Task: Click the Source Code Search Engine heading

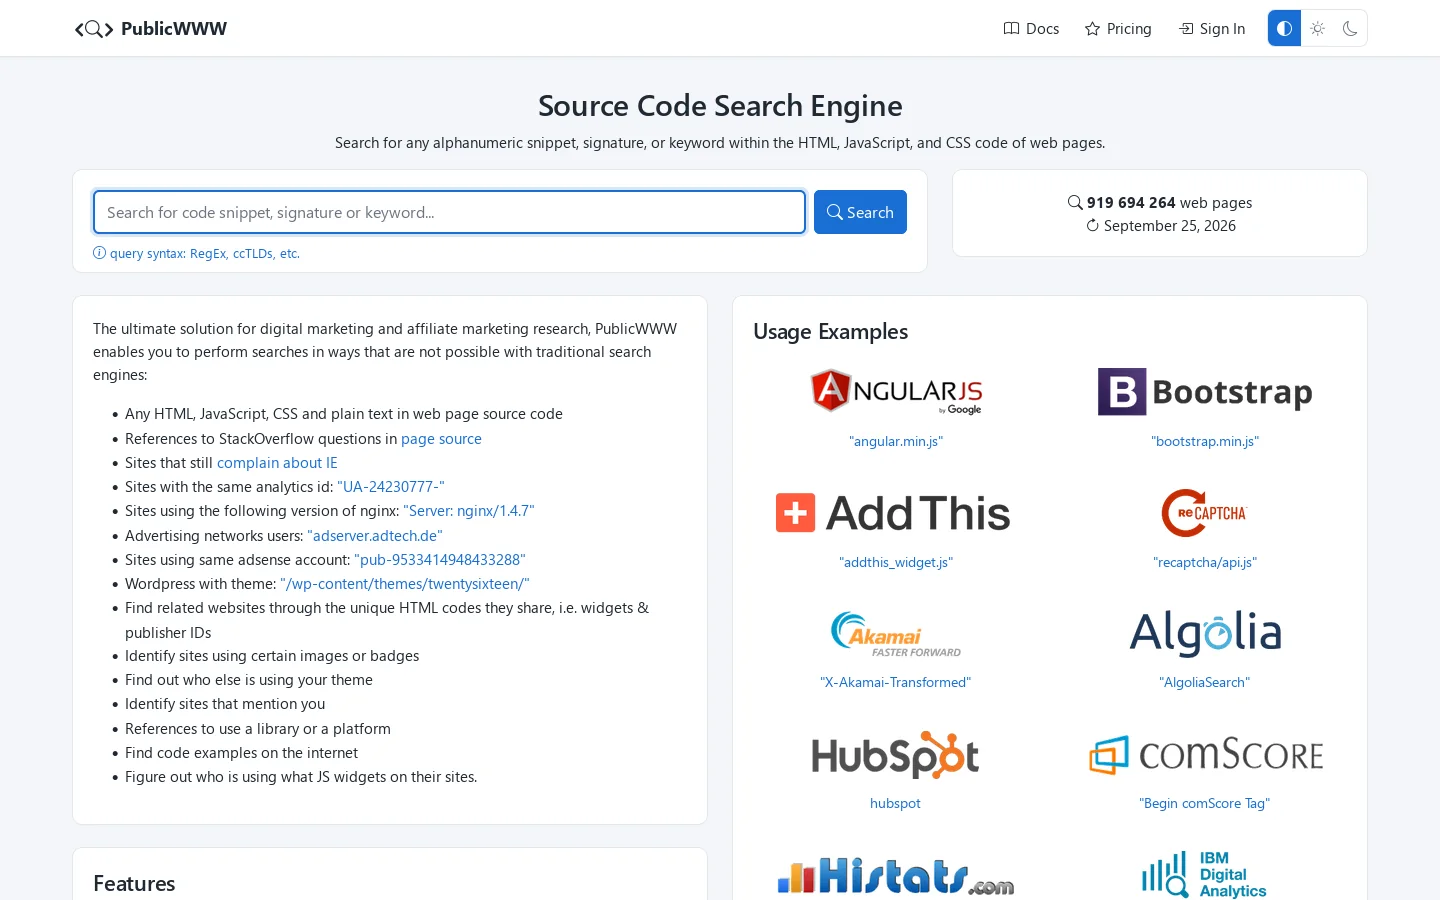Action: point(720,105)
